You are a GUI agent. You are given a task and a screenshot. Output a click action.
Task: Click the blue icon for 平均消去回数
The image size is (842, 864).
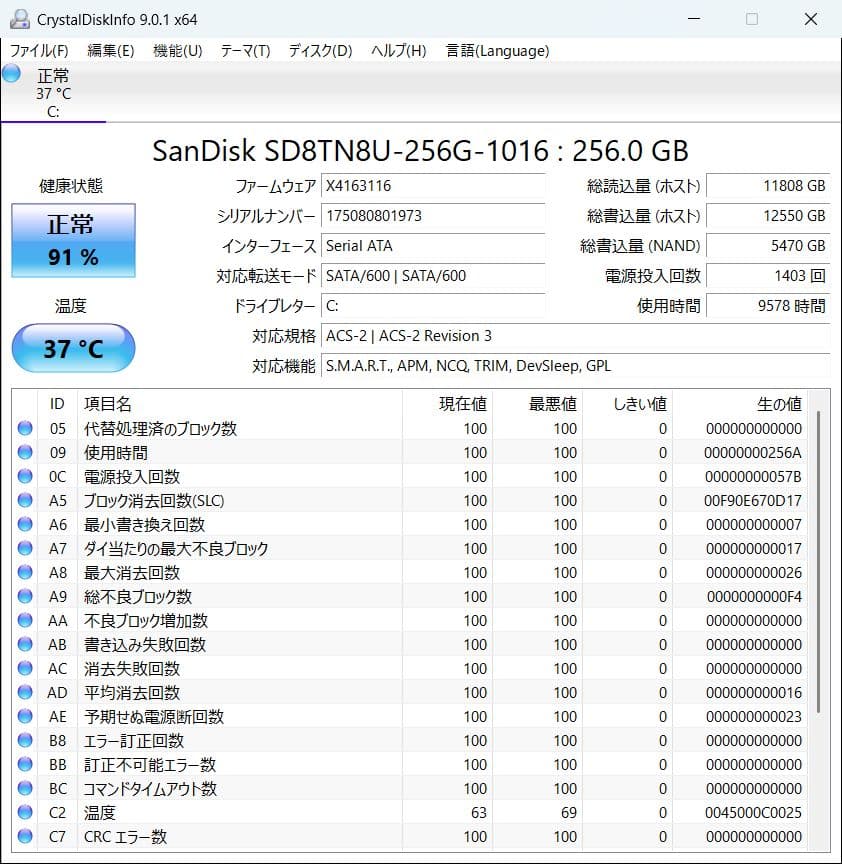[24, 692]
